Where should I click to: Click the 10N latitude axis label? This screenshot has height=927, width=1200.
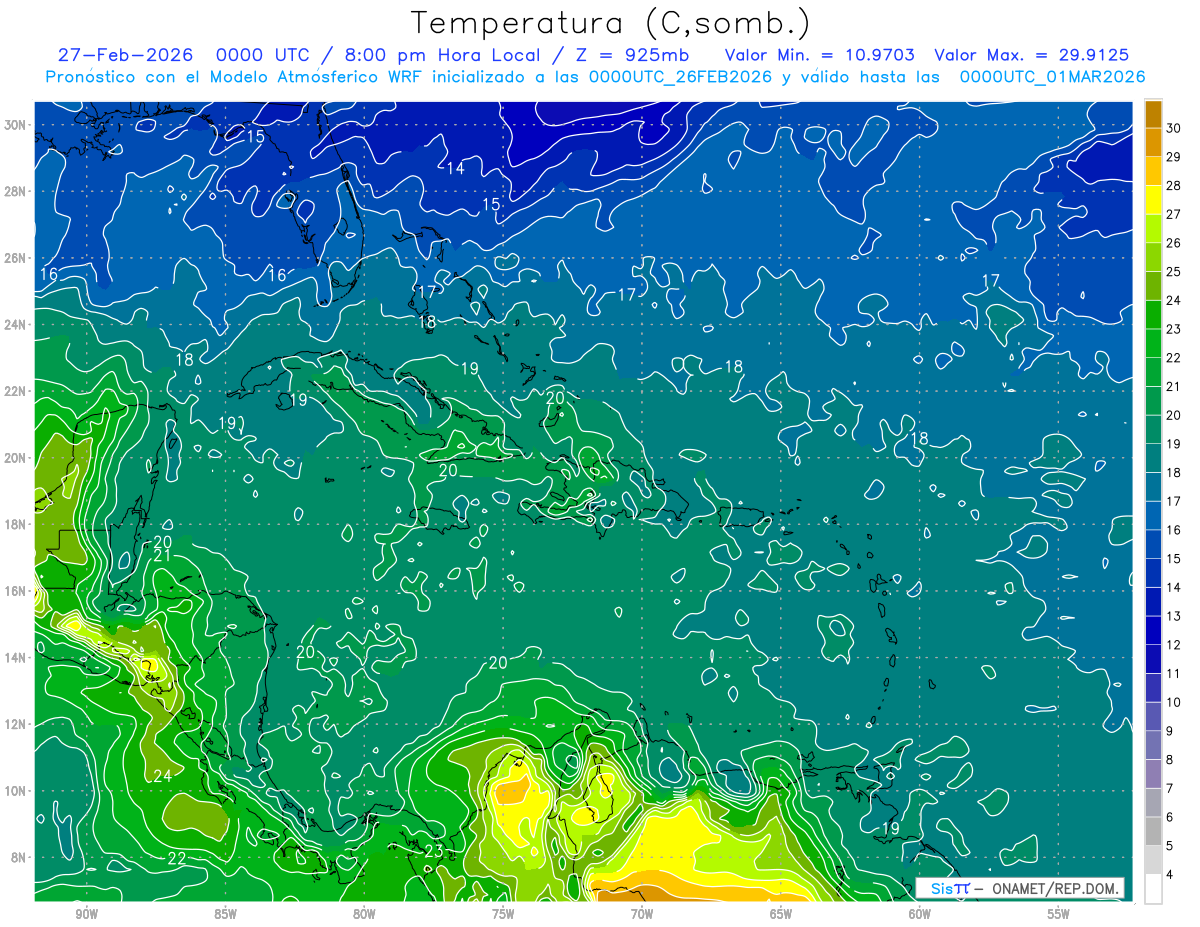click(x=14, y=790)
